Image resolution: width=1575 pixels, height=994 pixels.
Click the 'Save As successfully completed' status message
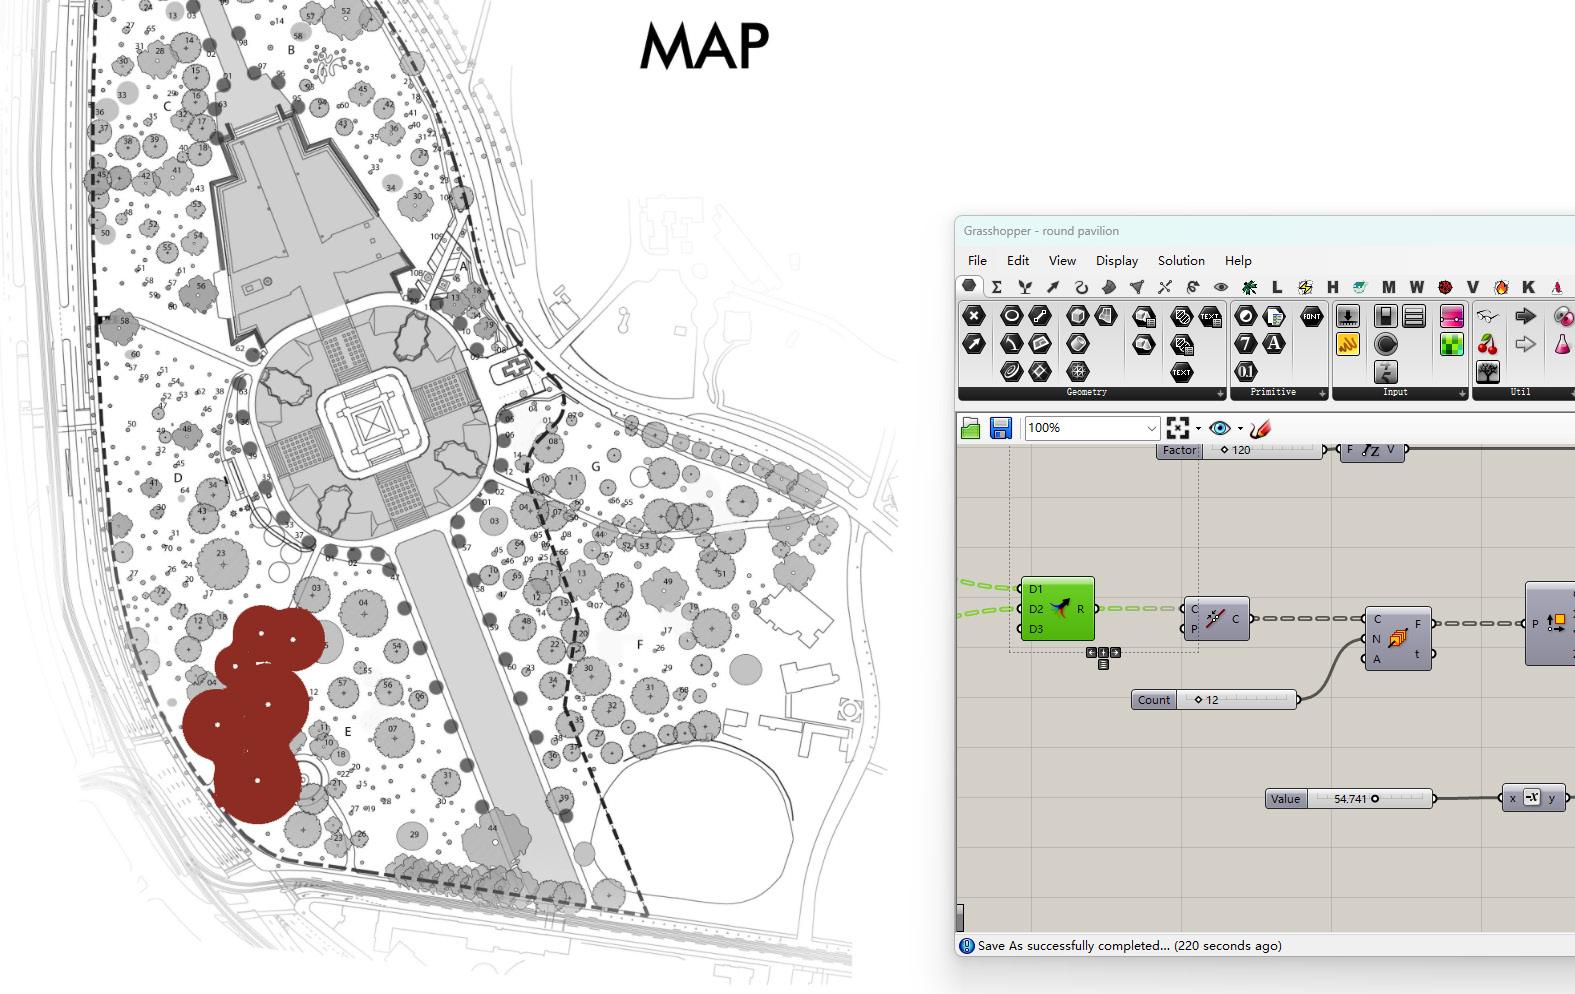(1129, 945)
